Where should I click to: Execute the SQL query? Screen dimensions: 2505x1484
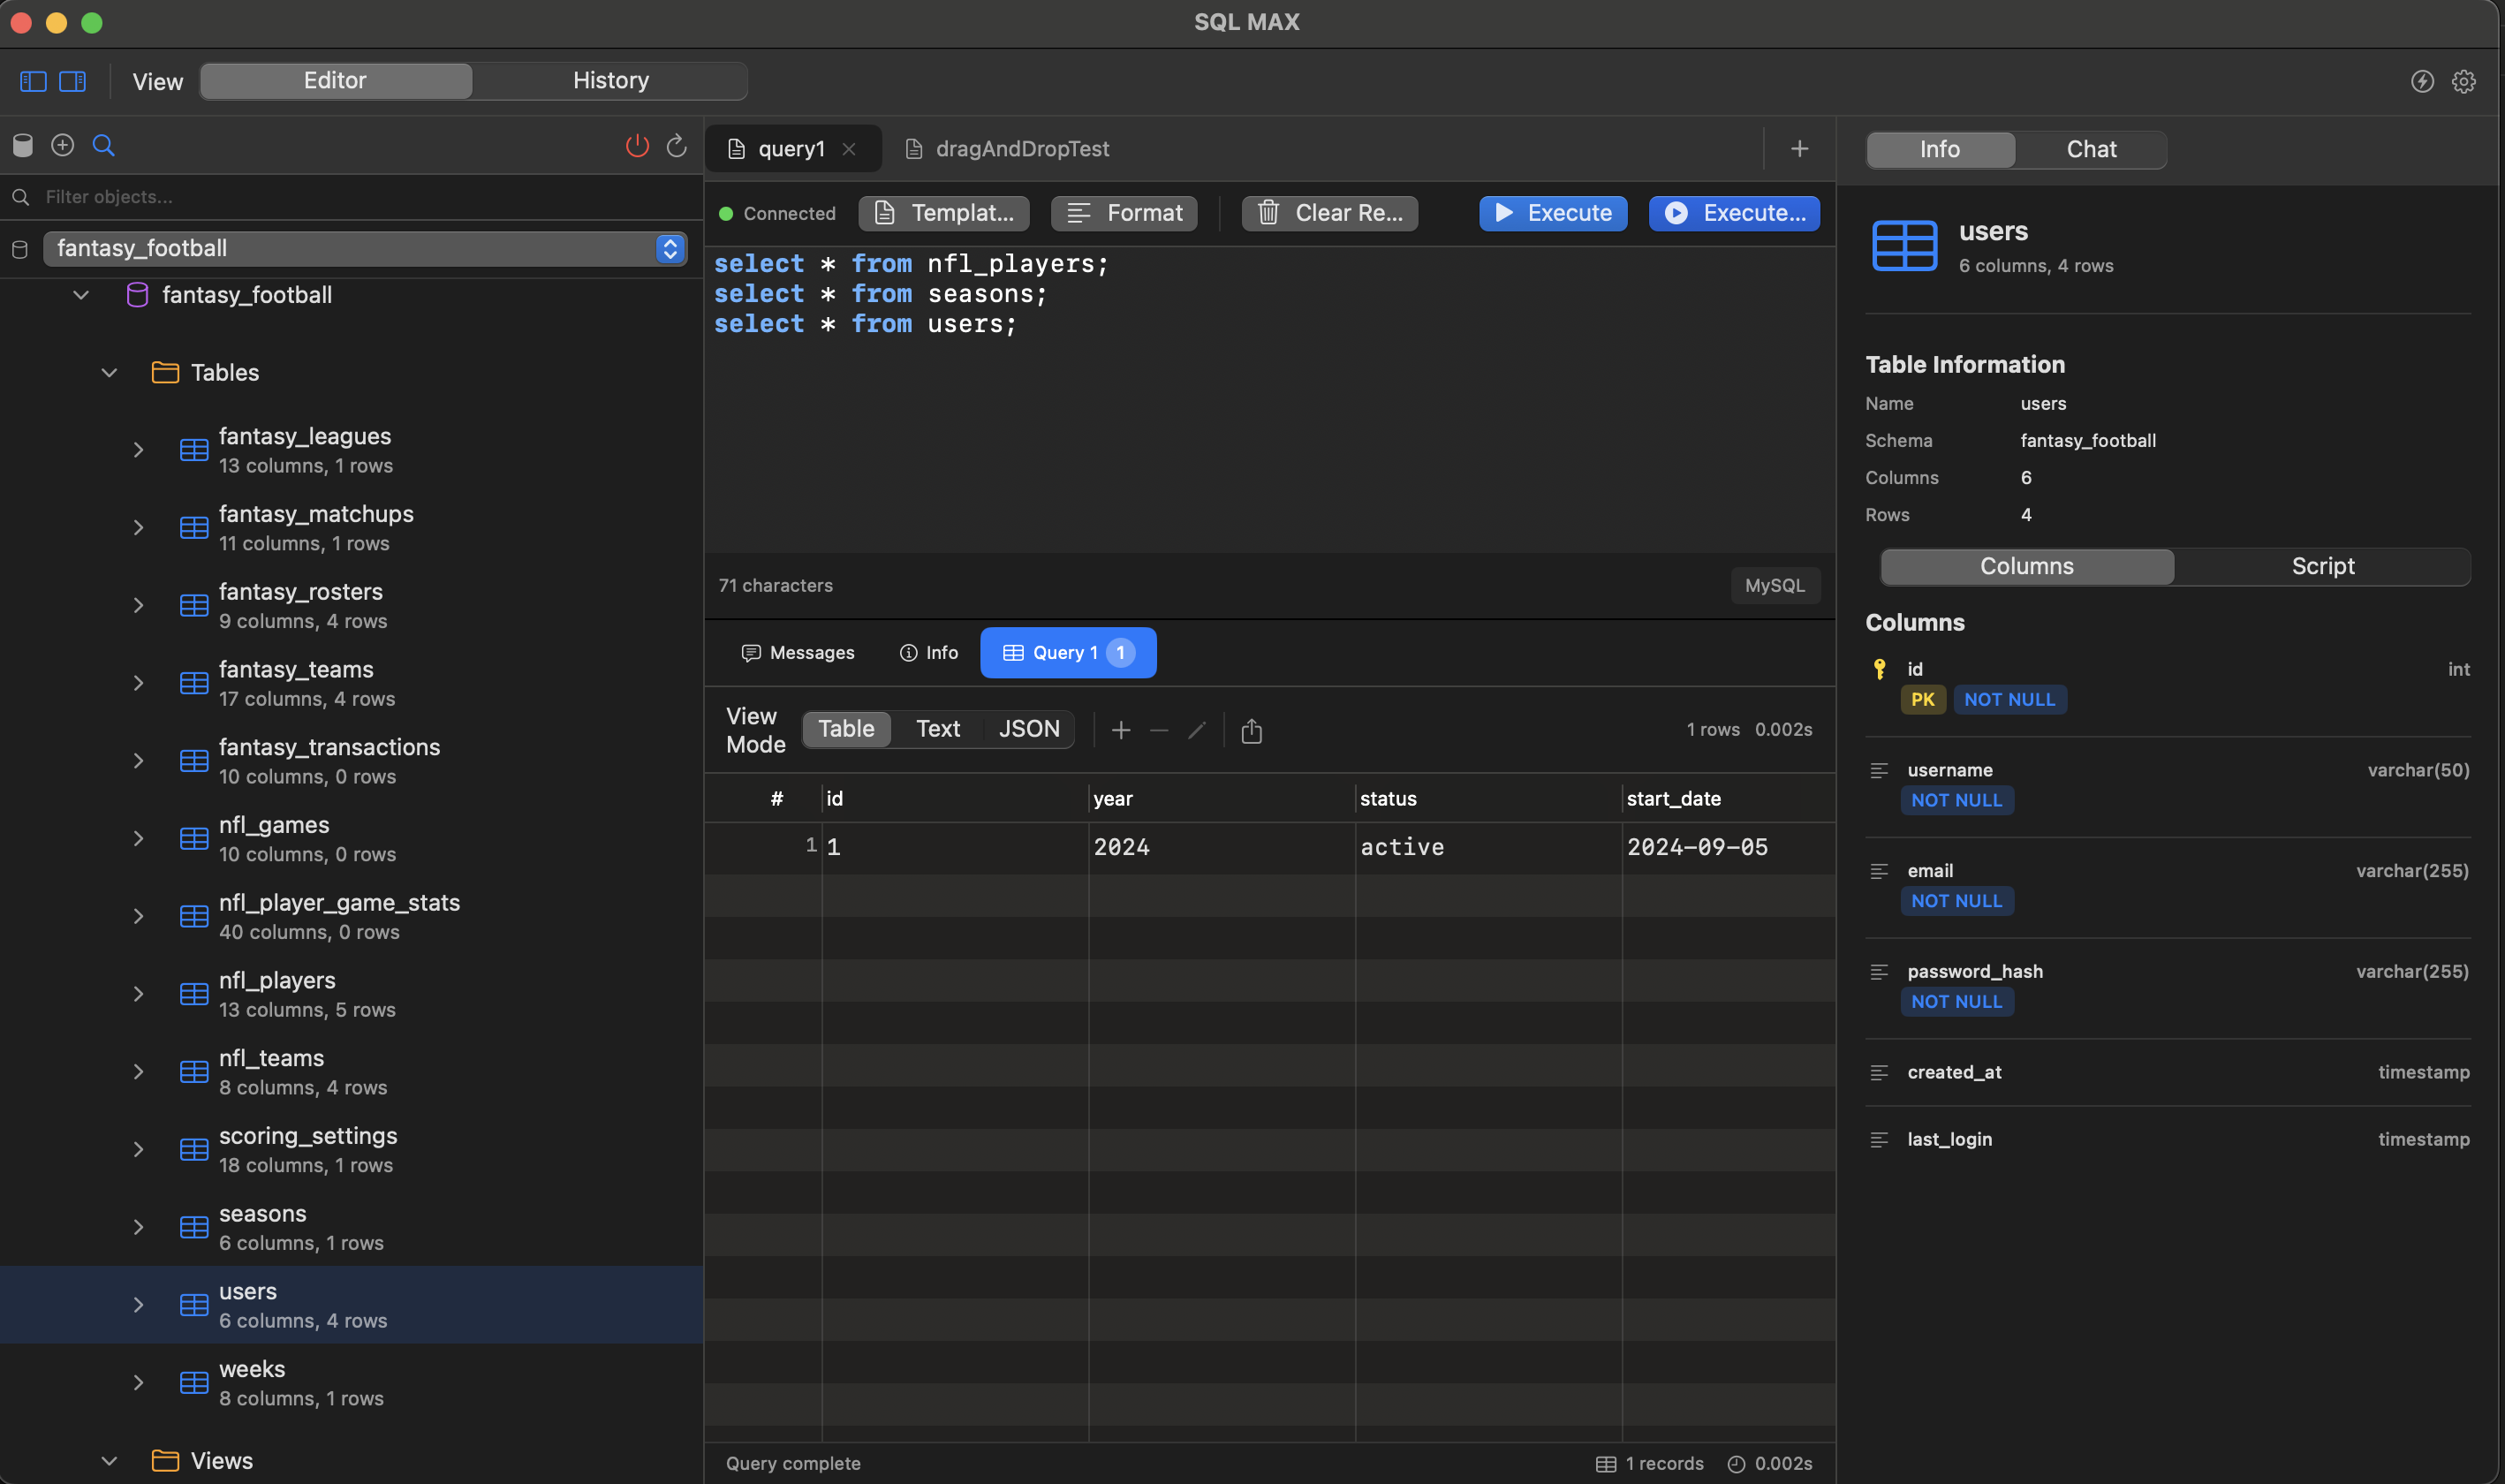point(1552,212)
